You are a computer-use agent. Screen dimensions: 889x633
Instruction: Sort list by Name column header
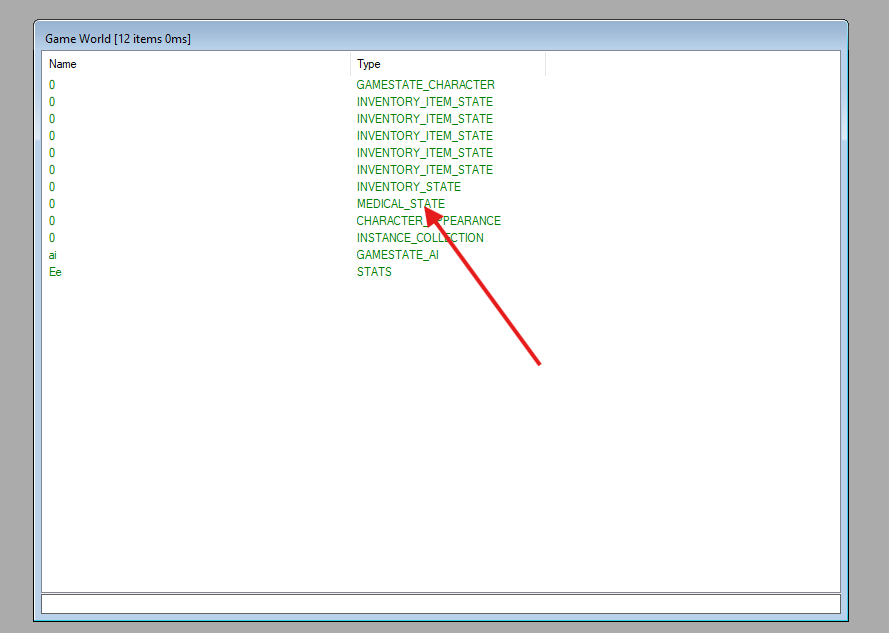tap(196, 64)
